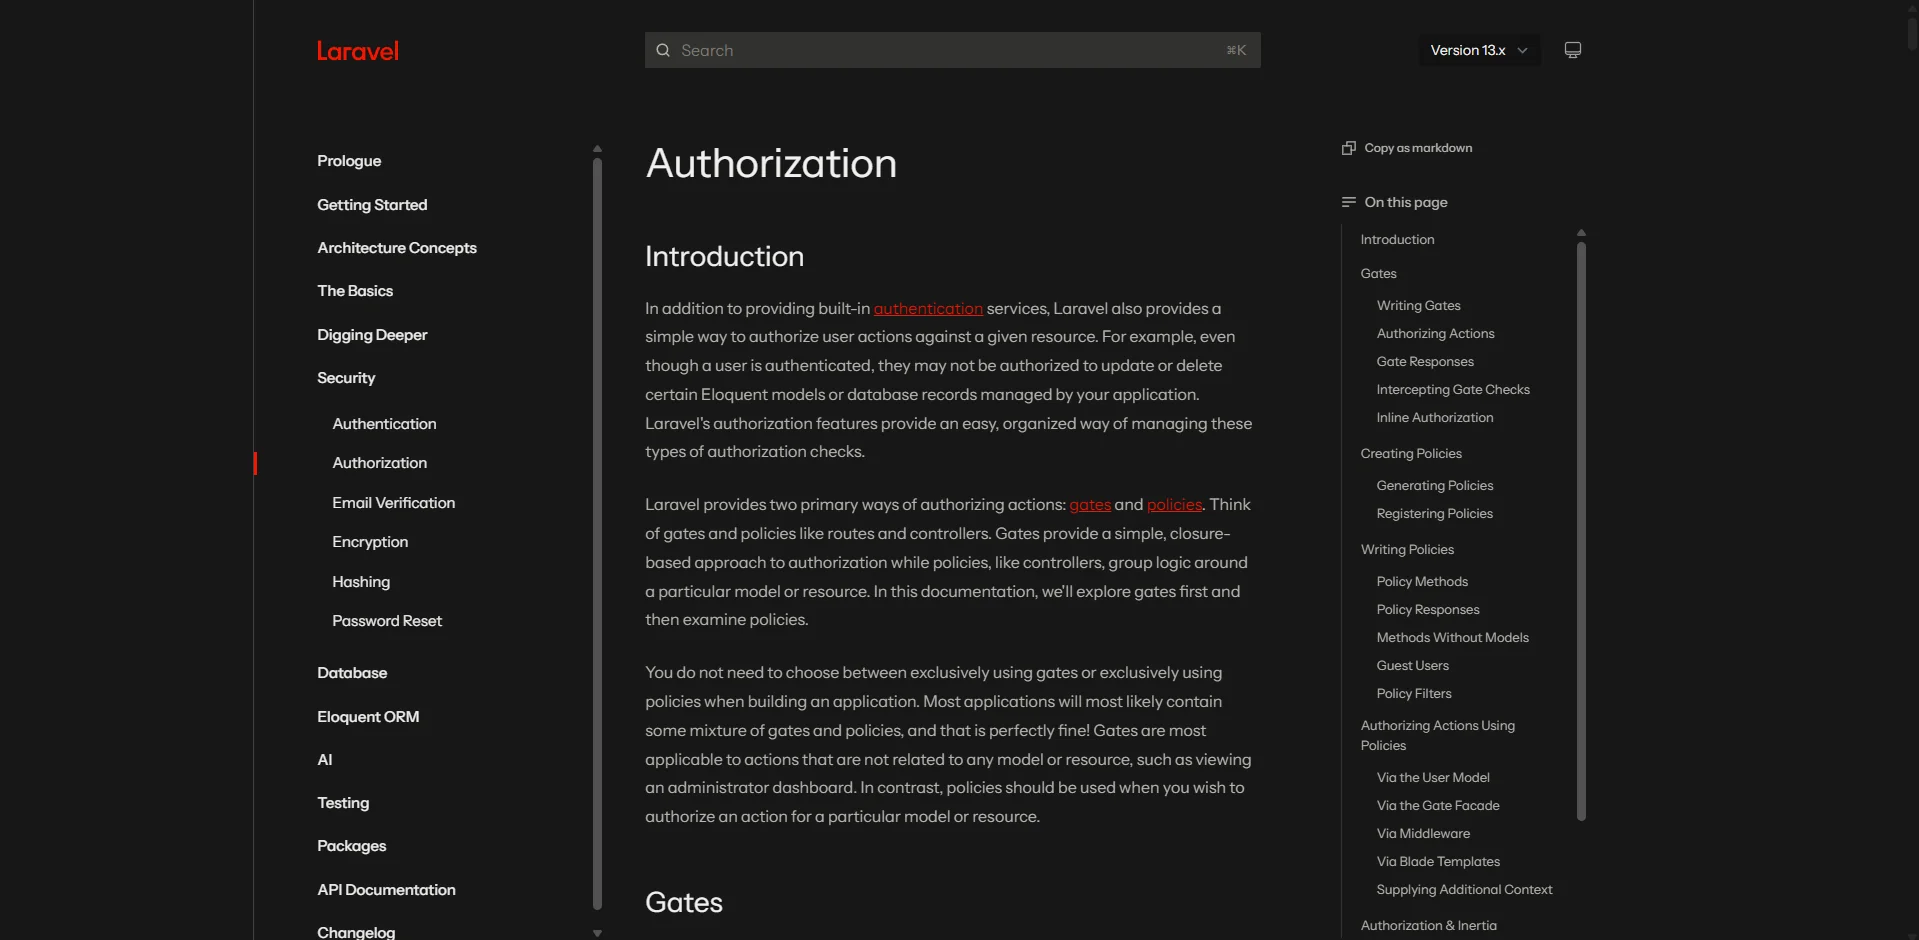1919x940 pixels.
Task: Expand The Basics section
Action: pyautogui.click(x=355, y=291)
